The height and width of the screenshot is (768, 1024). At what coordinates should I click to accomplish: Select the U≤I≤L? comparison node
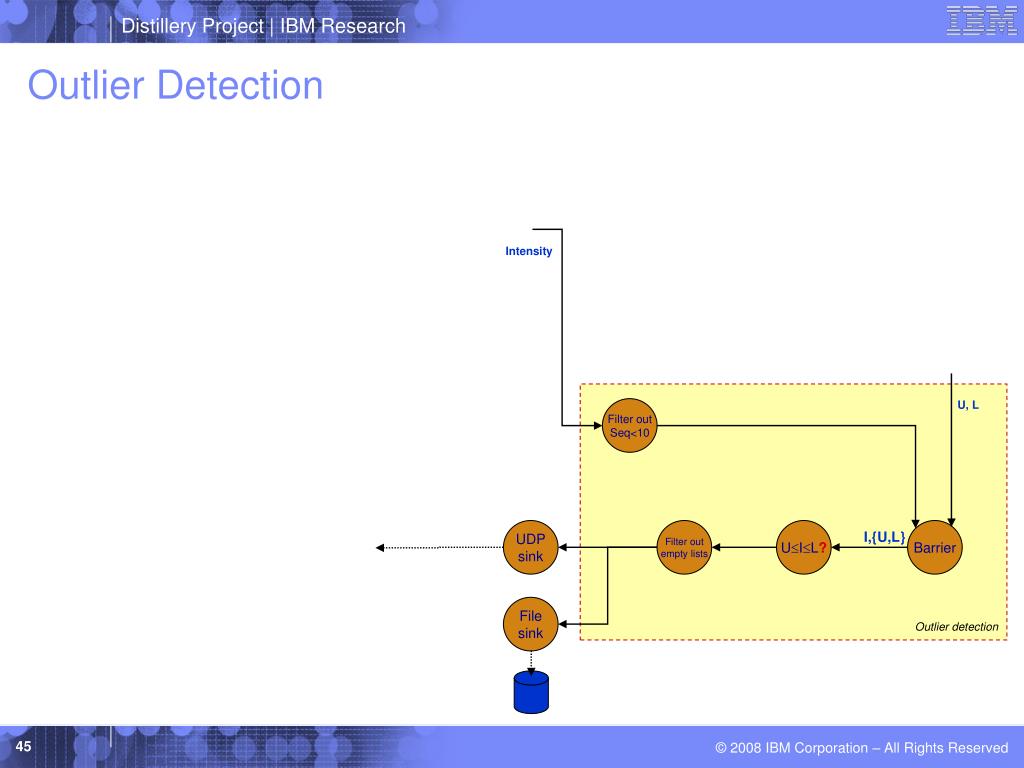803,547
